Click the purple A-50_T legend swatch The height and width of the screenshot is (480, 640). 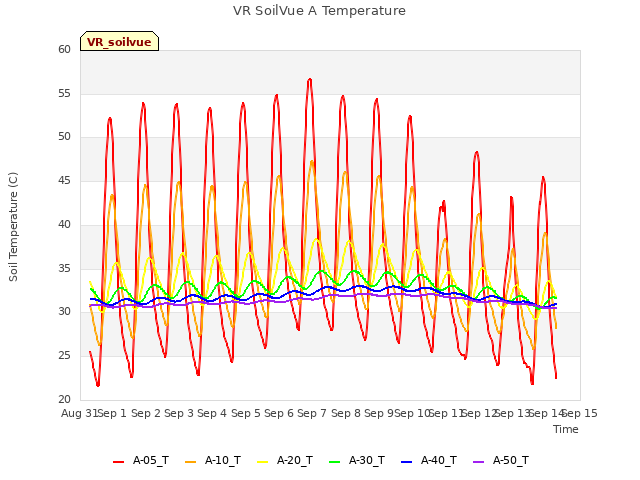coord(478,462)
